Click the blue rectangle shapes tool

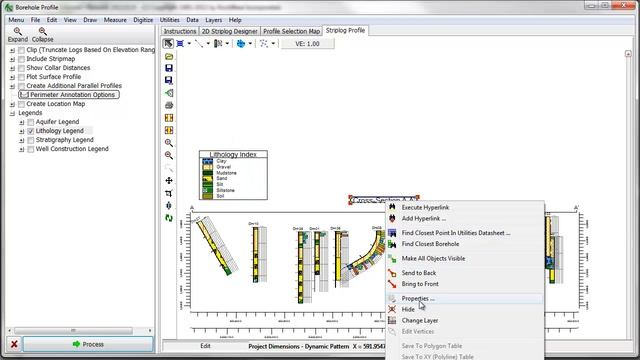click(180, 43)
